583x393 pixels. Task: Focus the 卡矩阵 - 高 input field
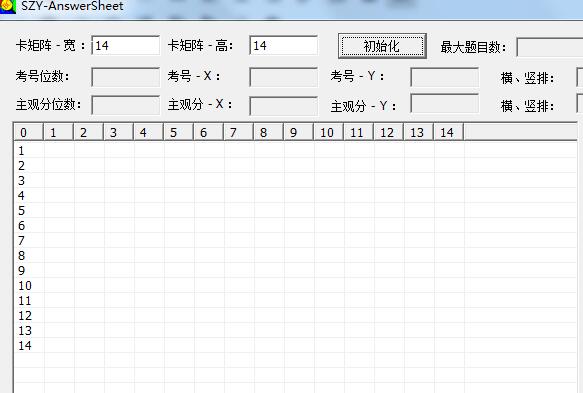[284, 45]
